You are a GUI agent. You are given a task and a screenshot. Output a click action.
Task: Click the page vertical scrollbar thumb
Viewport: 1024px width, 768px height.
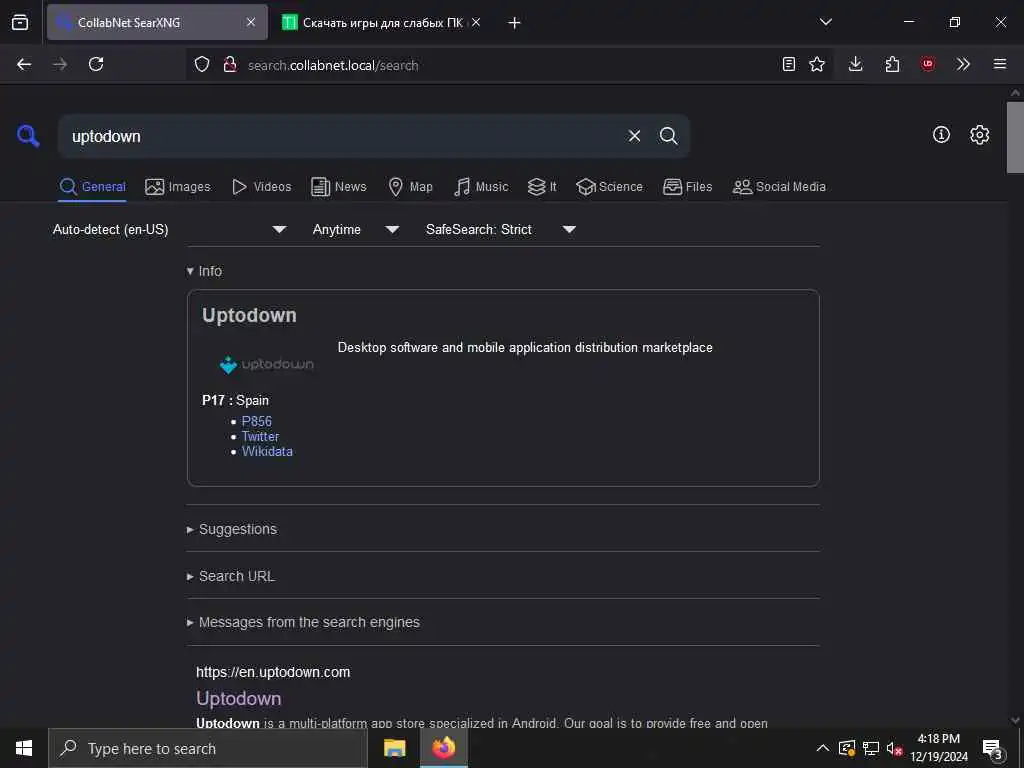1015,137
